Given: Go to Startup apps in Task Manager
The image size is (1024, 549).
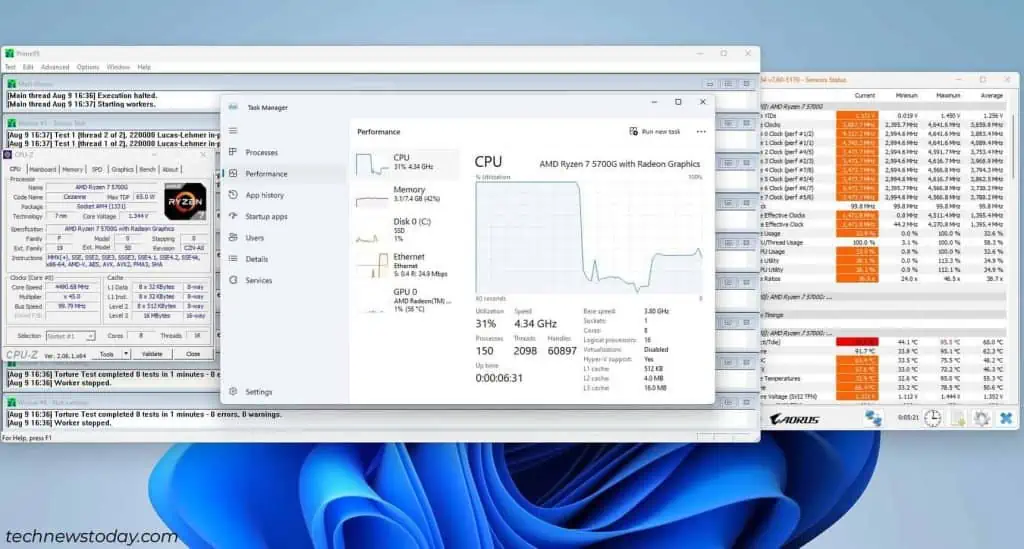Looking at the screenshot, I should (x=266, y=216).
